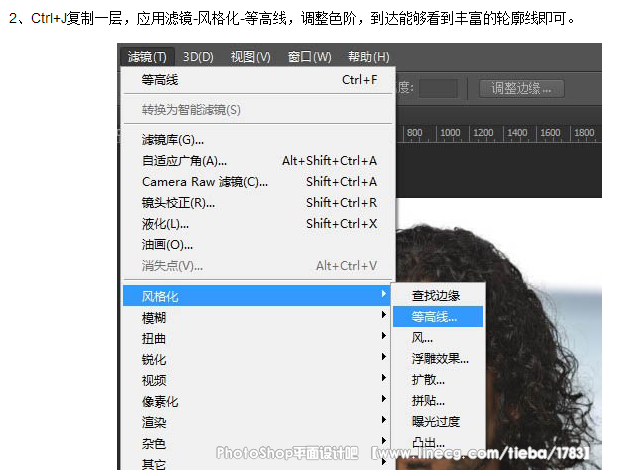Expand the 扭曲 distort submenu

pos(257,338)
